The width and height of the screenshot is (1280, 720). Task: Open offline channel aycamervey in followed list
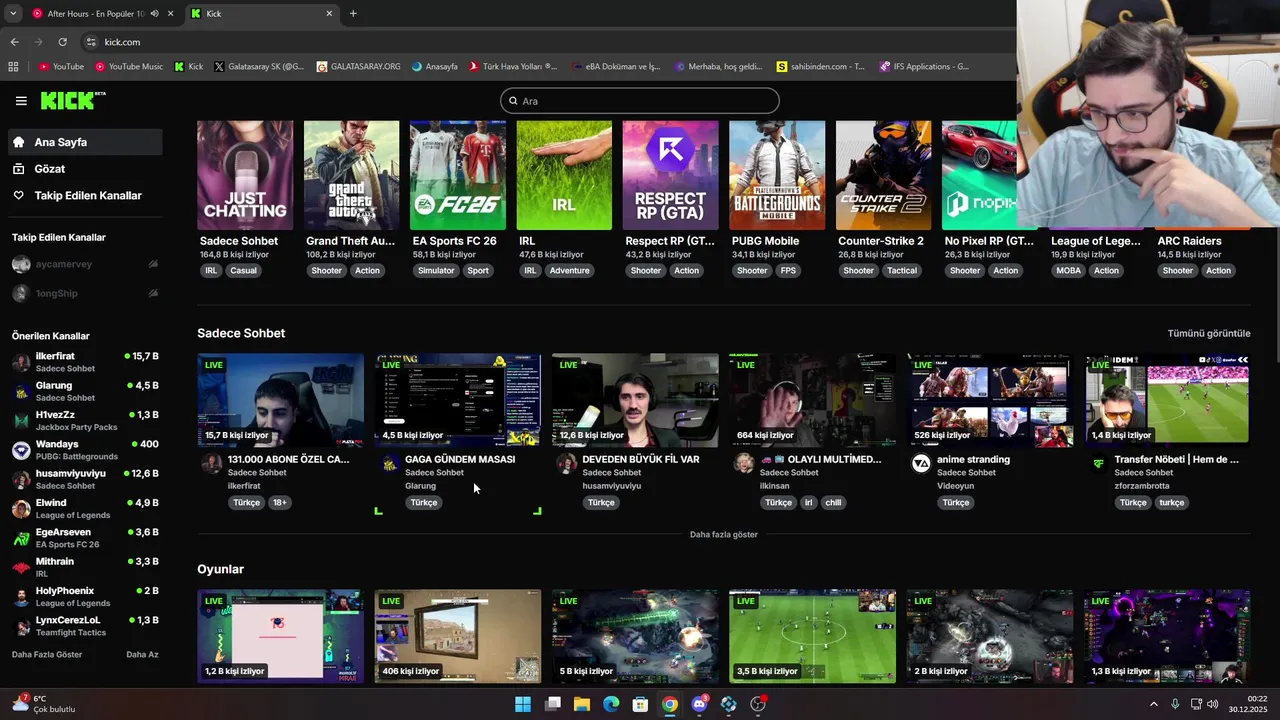[x=85, y=264]
